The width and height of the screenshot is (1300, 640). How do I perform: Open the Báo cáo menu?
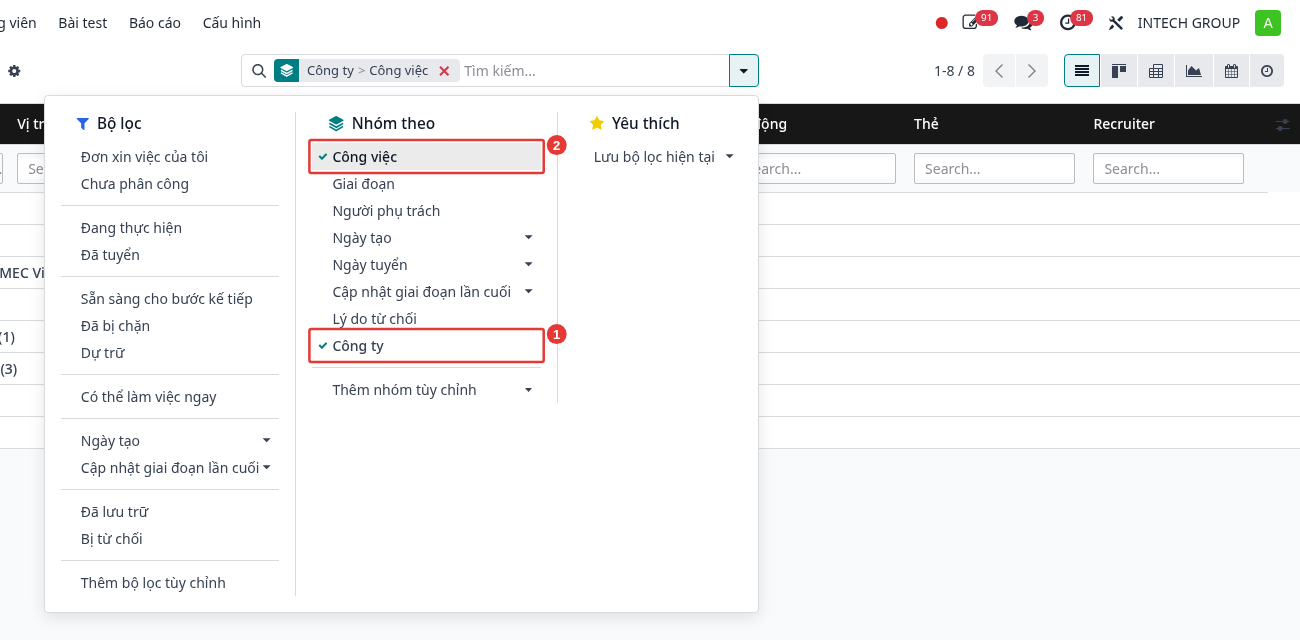[155, 23]
